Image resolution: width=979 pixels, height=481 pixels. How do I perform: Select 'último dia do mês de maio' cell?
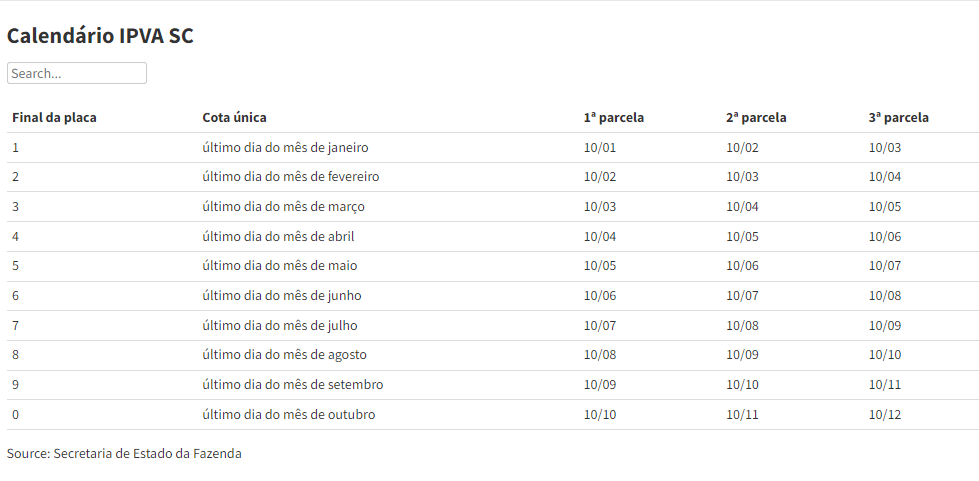tap(279, 266)
